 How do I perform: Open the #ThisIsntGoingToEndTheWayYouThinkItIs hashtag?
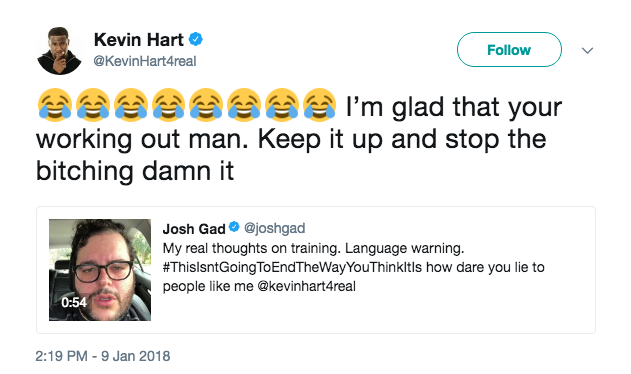coord(292,267)
